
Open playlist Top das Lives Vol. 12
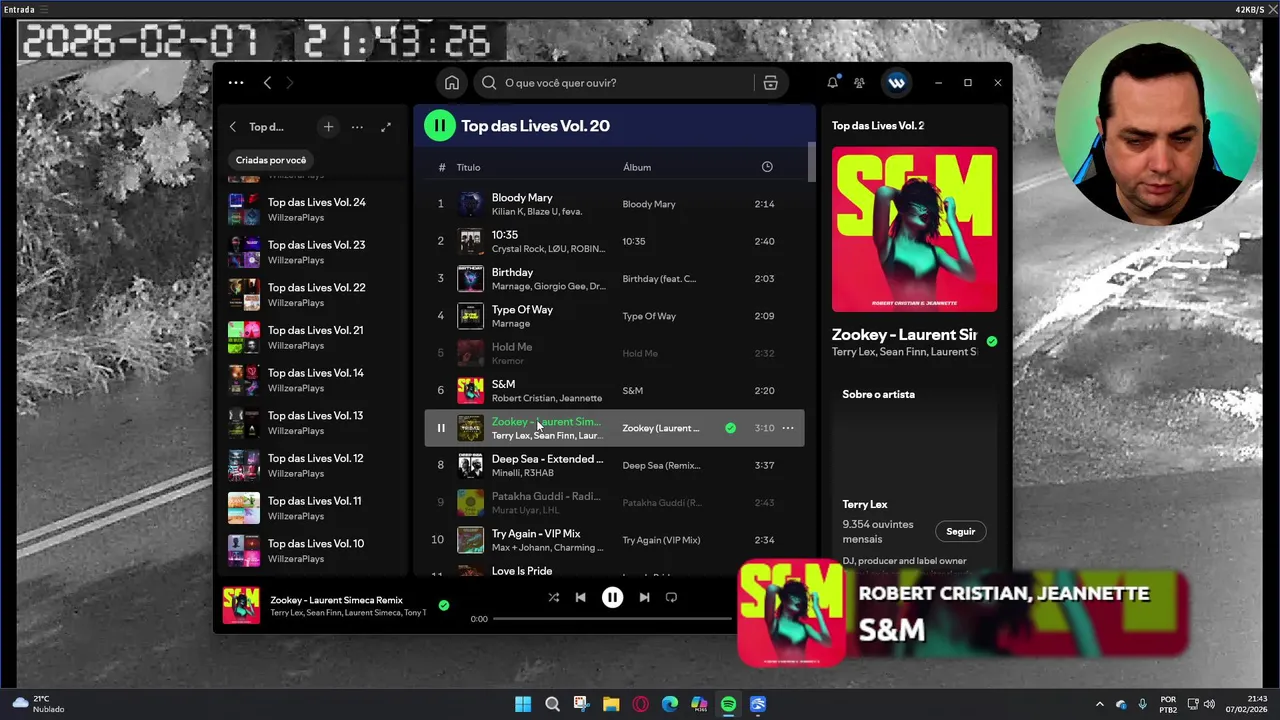coord(312,465)
